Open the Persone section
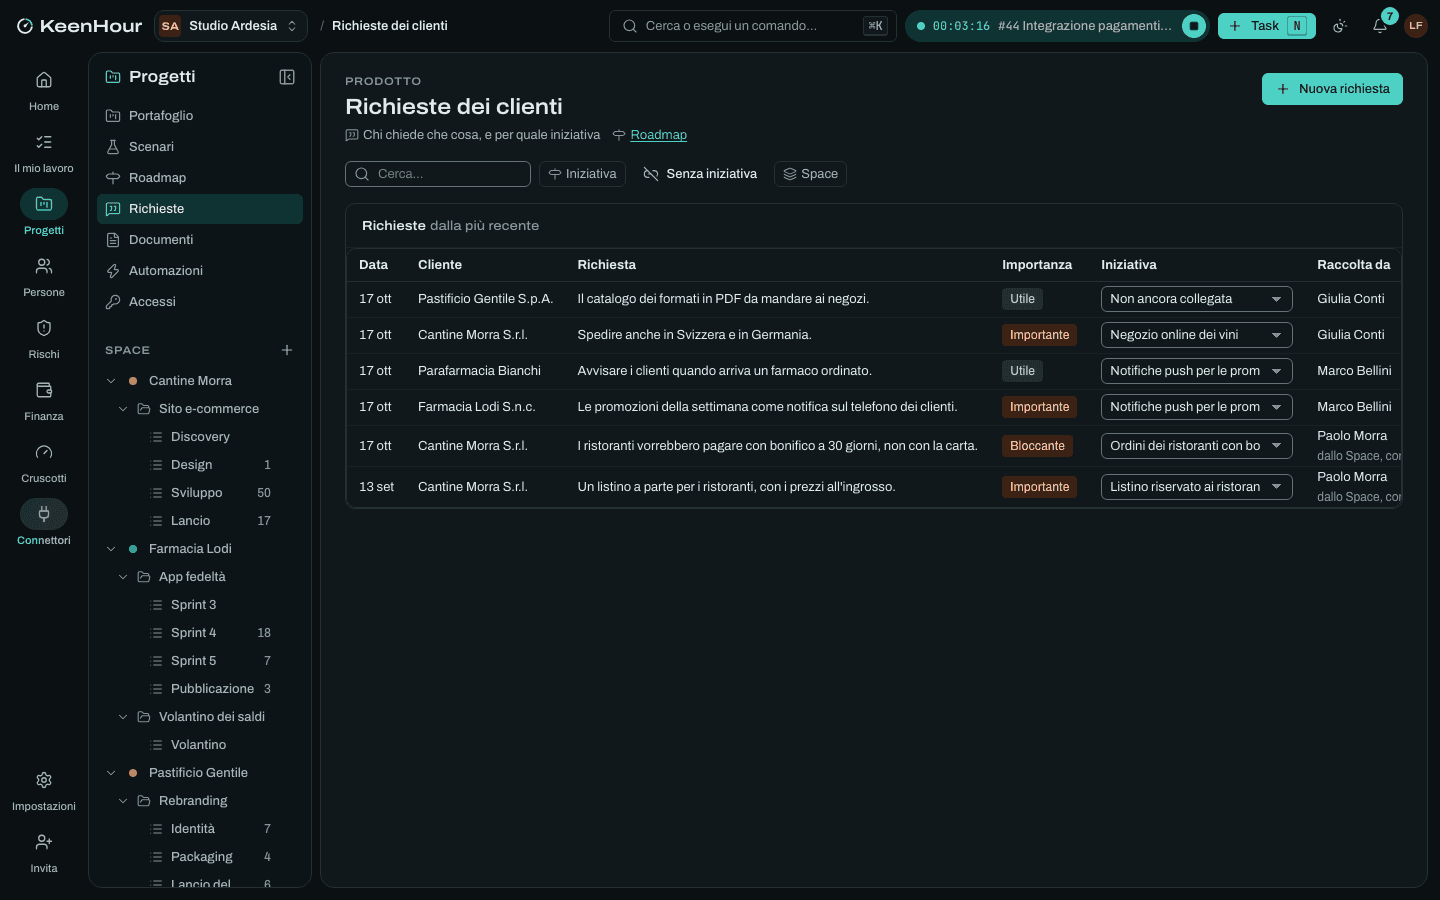 (x=44, y=277)
